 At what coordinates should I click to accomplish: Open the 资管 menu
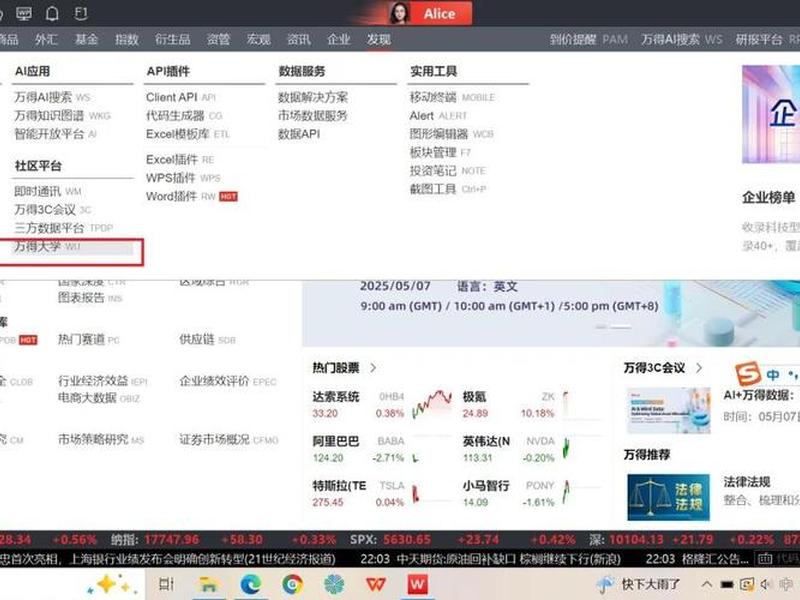tap(218, 39)
